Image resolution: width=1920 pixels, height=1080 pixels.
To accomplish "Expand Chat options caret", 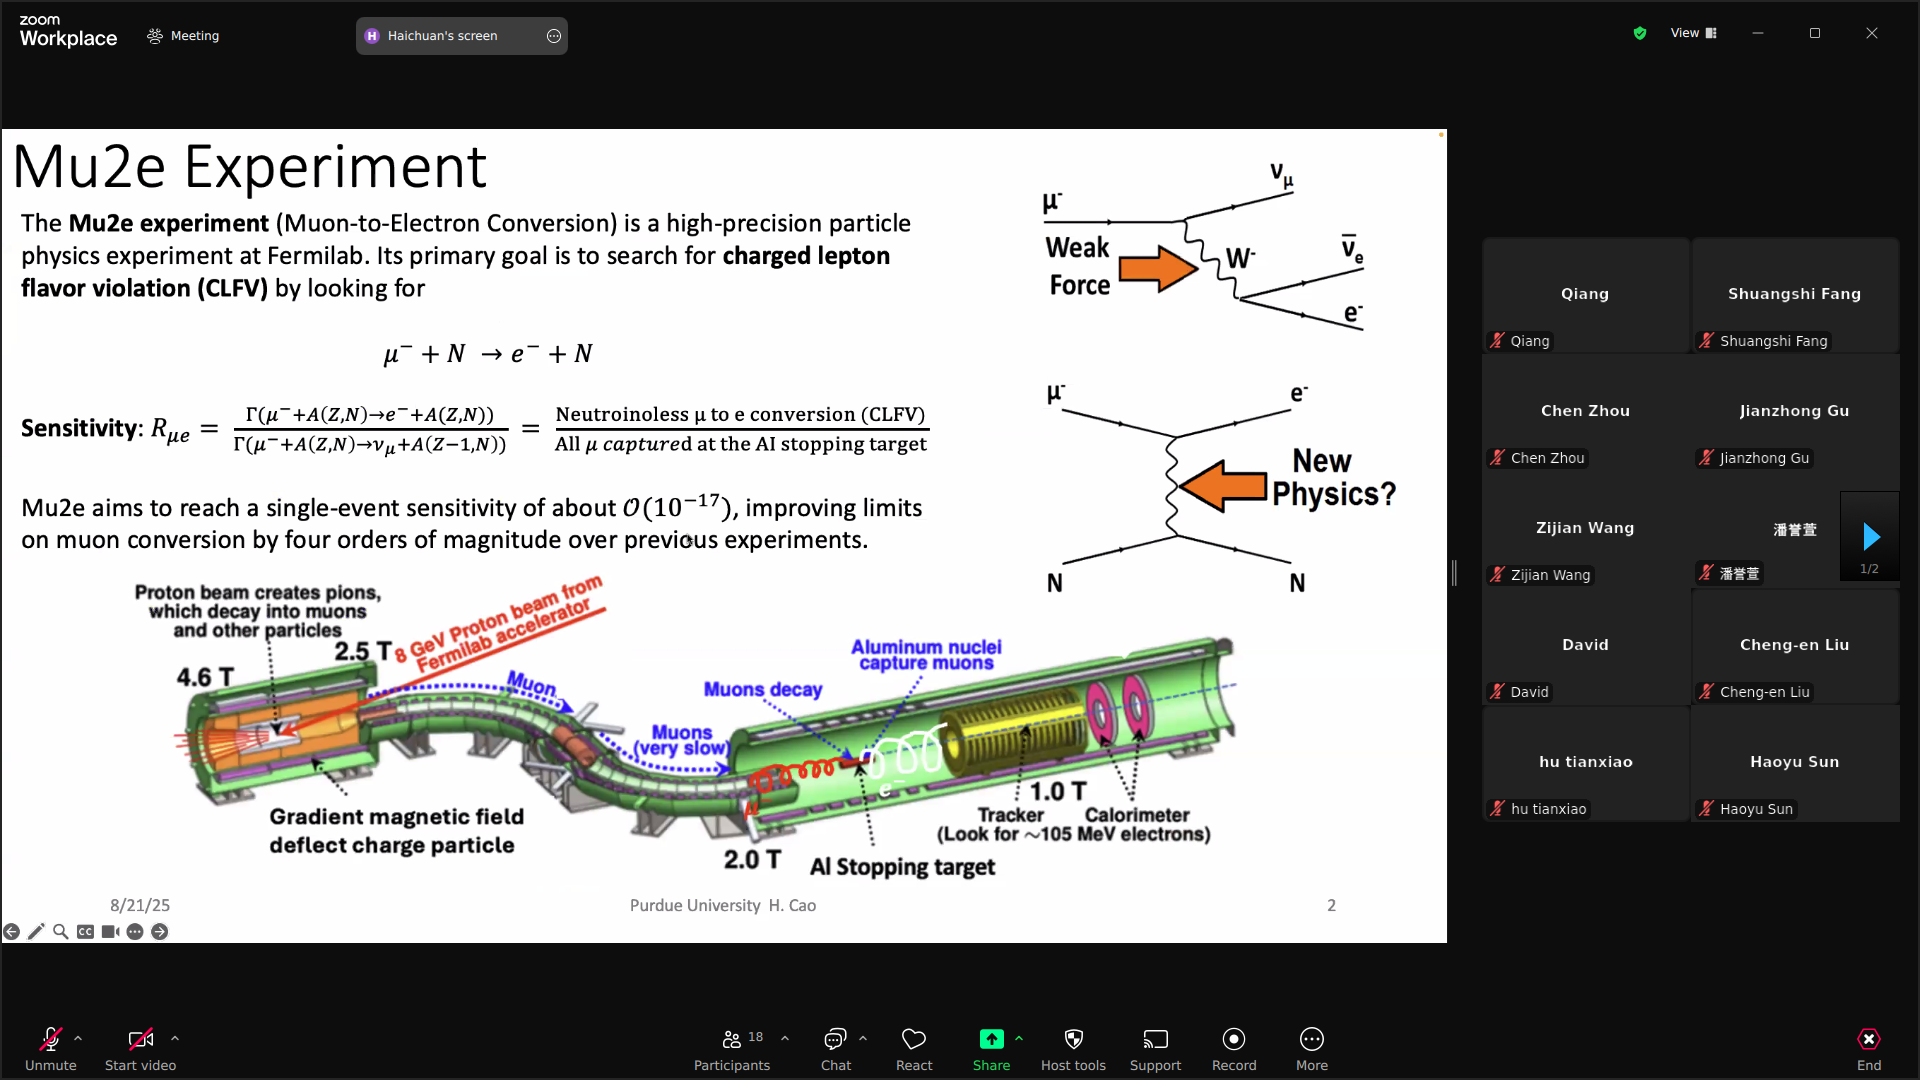I will [863, 1039].
